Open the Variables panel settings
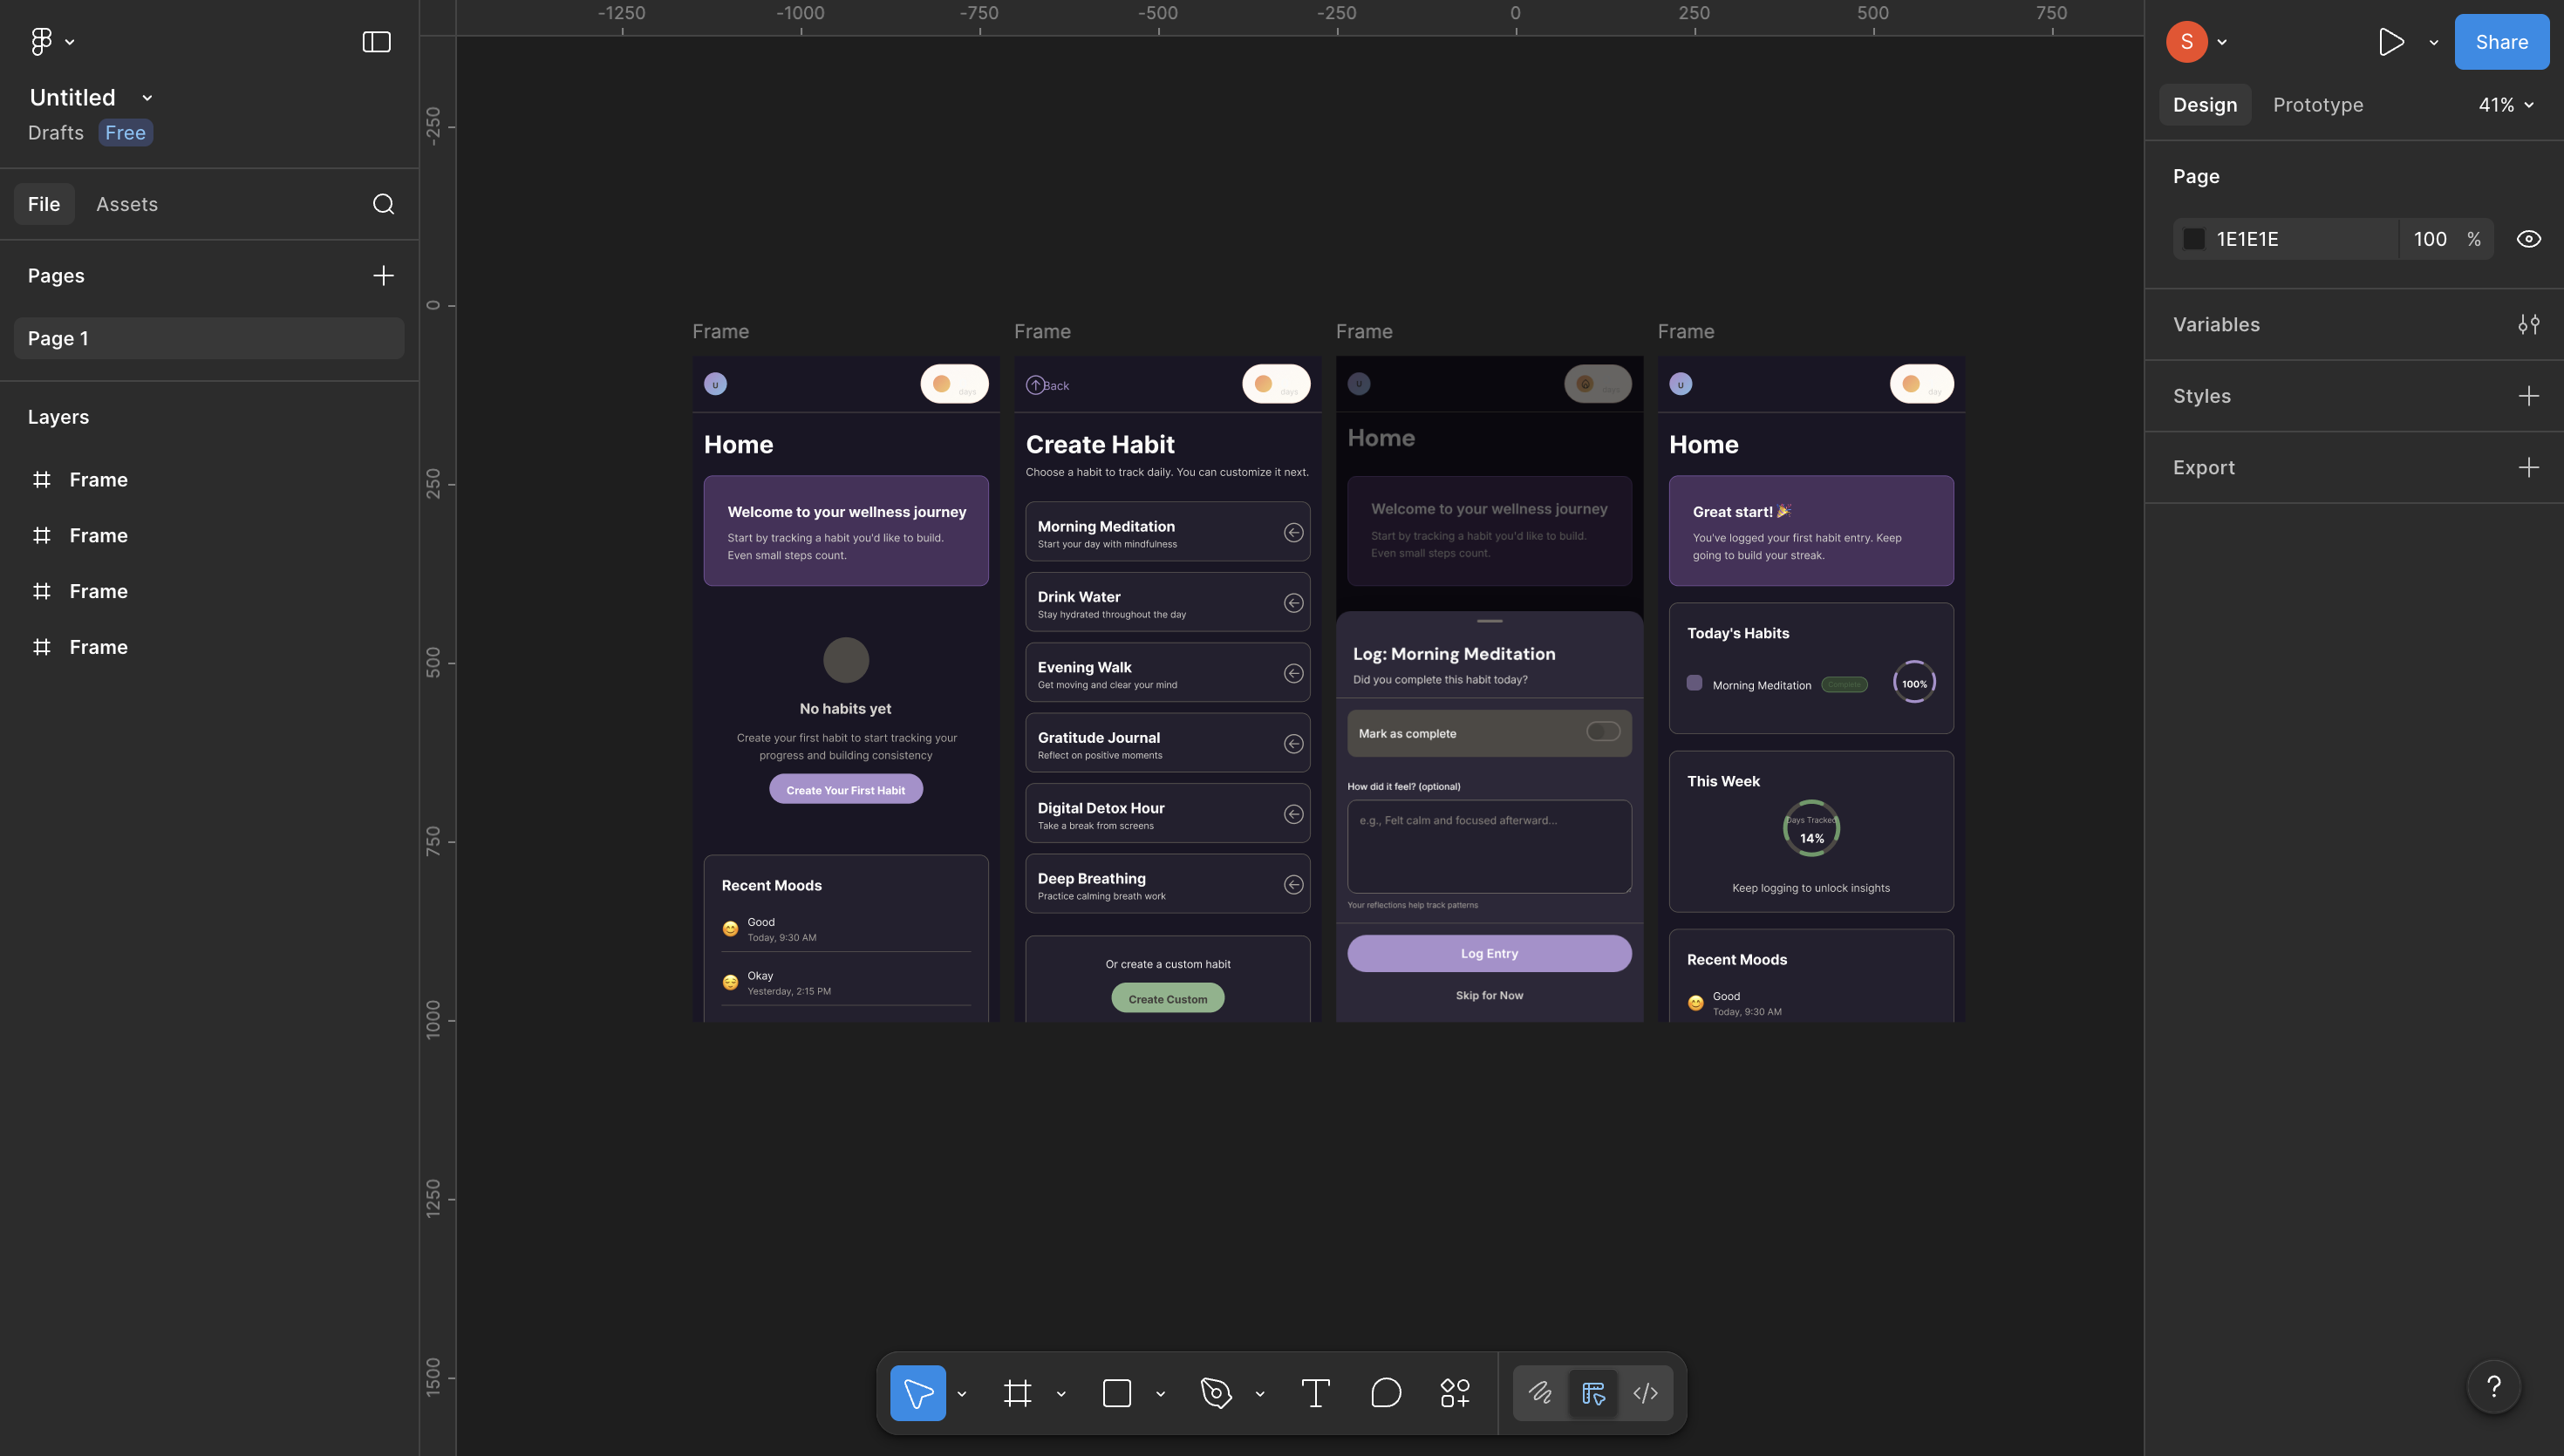The width and height of the screenshot is (2564, 1456). click(x=2529, y=323)
